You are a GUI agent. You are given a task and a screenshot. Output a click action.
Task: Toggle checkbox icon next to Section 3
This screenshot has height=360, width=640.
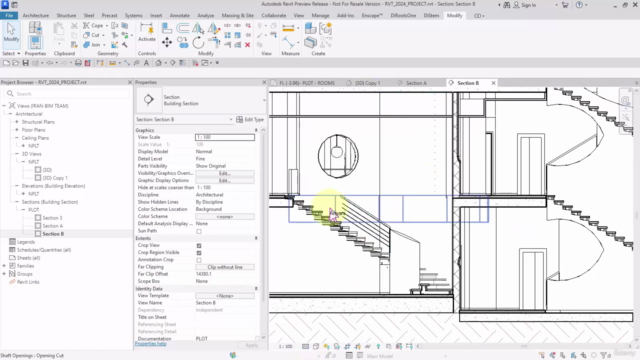[38, 218]
